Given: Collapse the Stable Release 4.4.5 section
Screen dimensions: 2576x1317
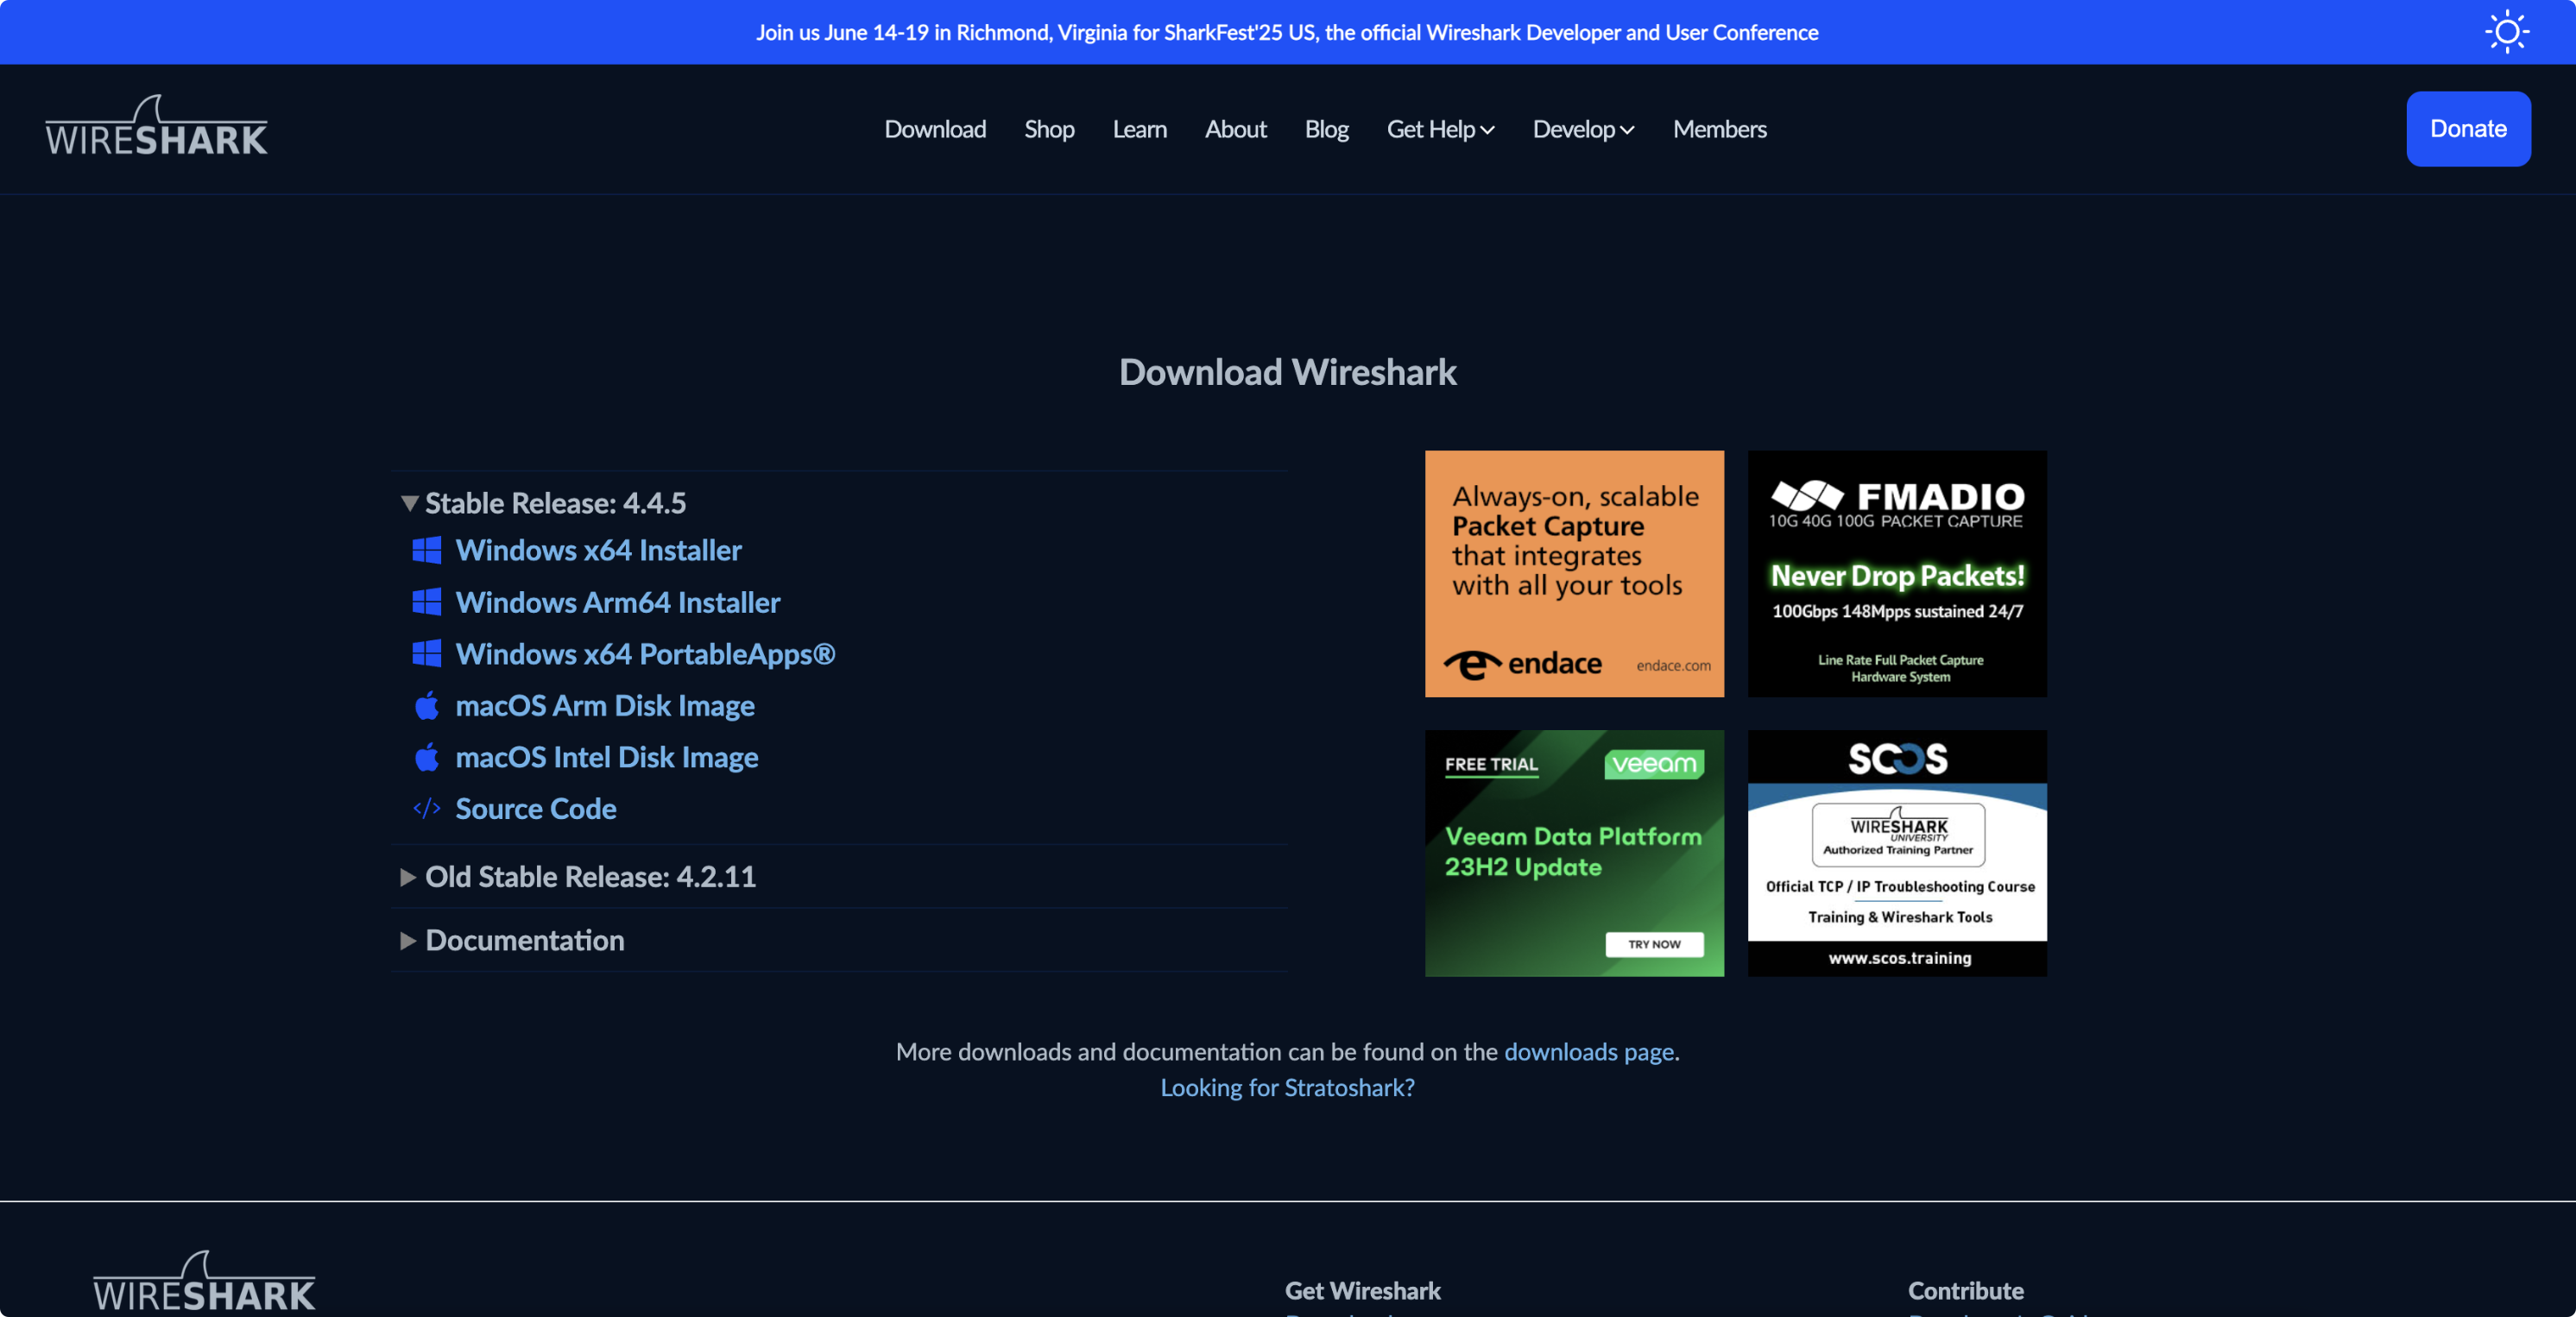Looking at the screenshot, I should (408, 503).
